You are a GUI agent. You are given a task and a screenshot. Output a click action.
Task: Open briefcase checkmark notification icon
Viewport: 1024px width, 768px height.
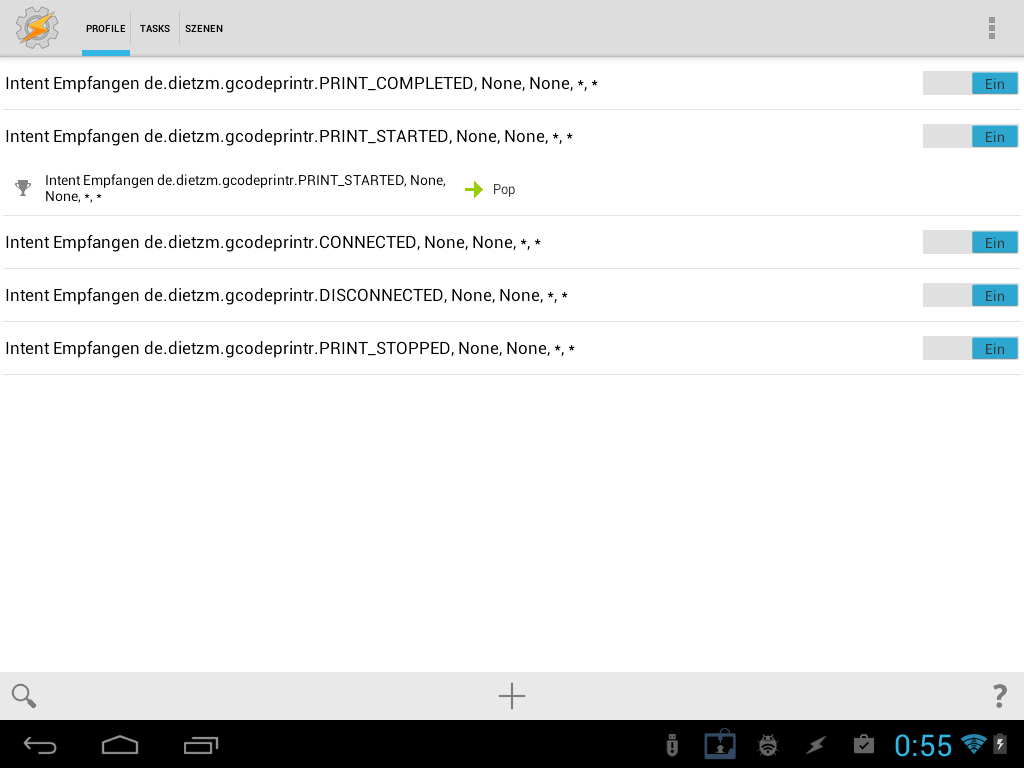863,744
